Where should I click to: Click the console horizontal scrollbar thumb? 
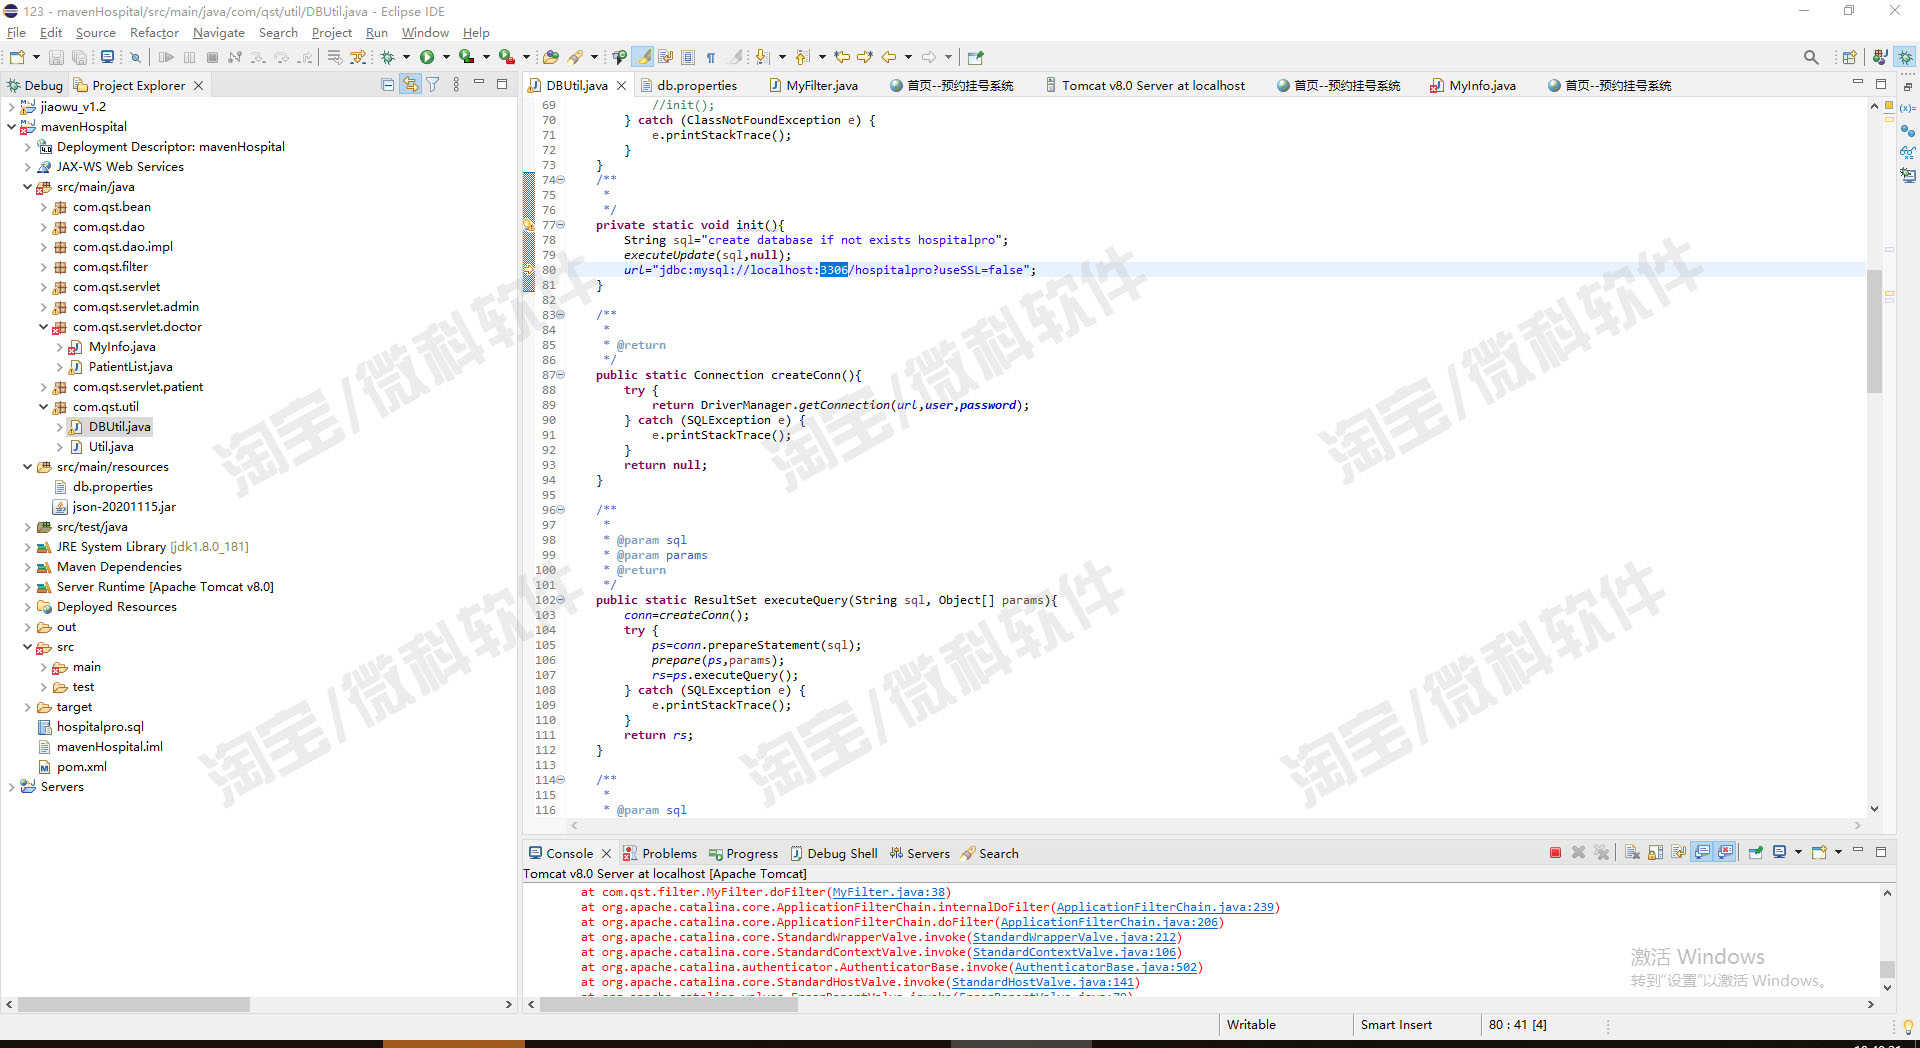(x=668, y=1004)
